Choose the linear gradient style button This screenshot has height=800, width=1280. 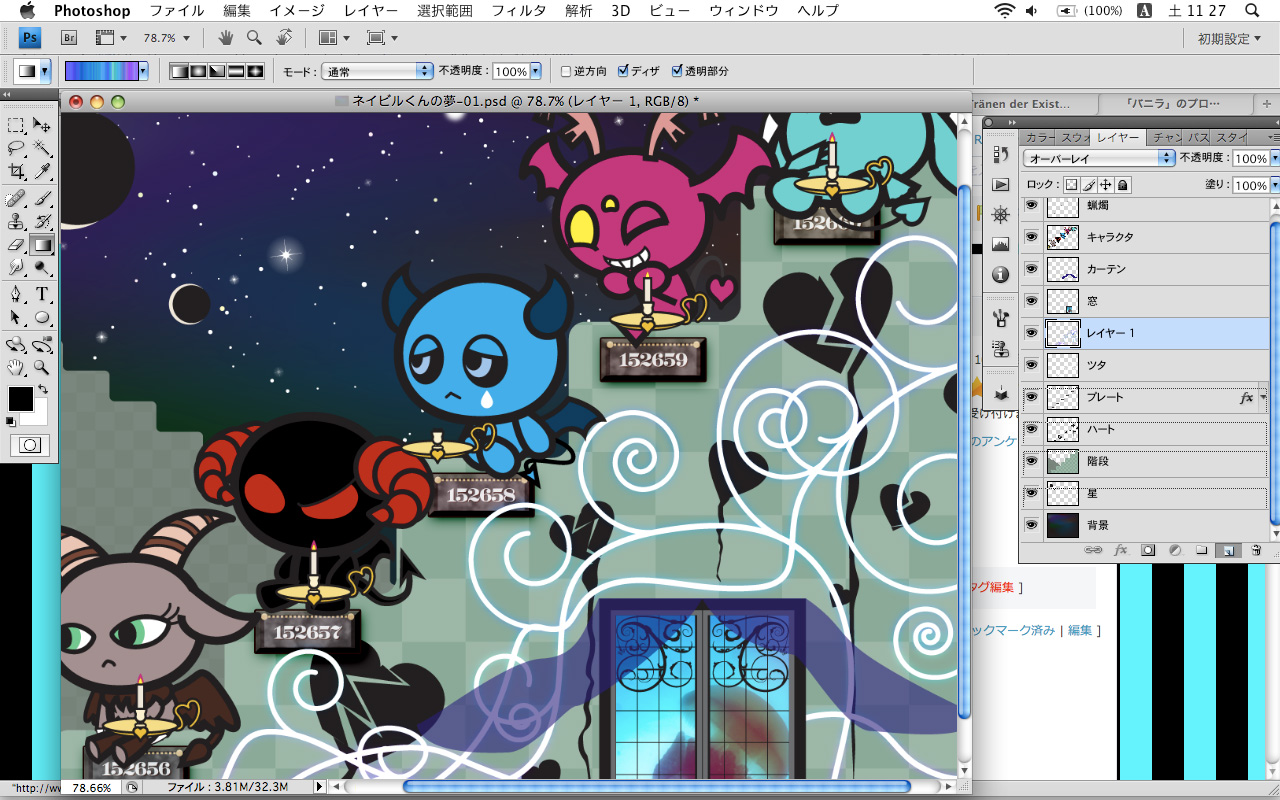[x=180, y=72]
